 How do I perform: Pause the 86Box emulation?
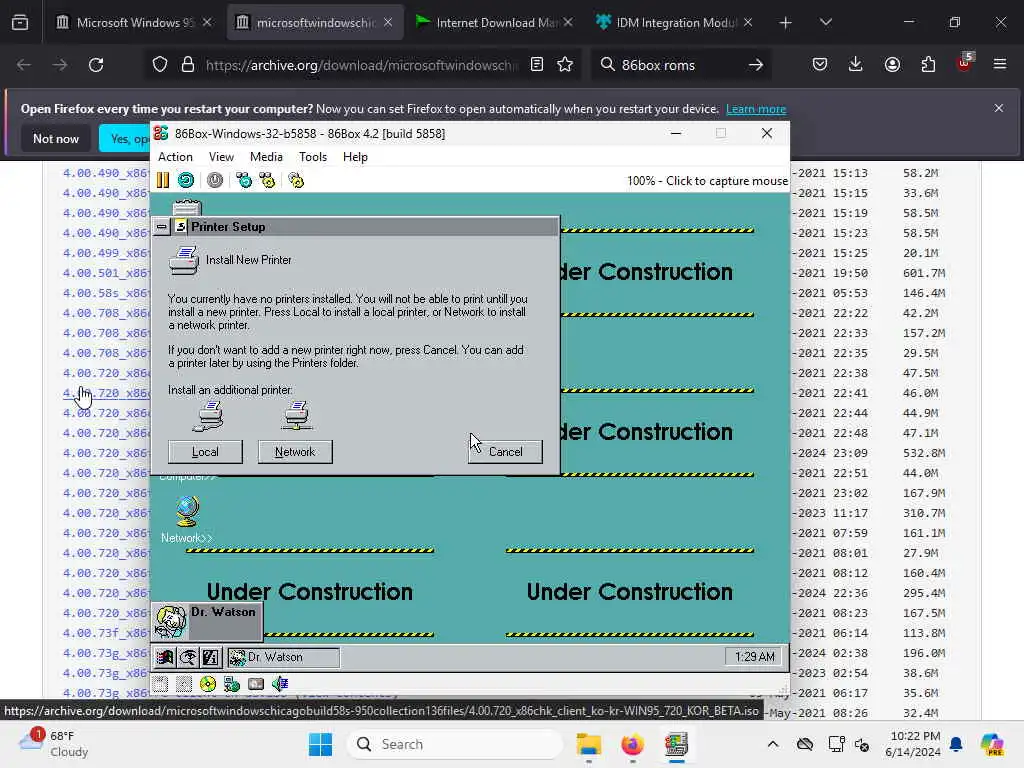click(163, 180)
